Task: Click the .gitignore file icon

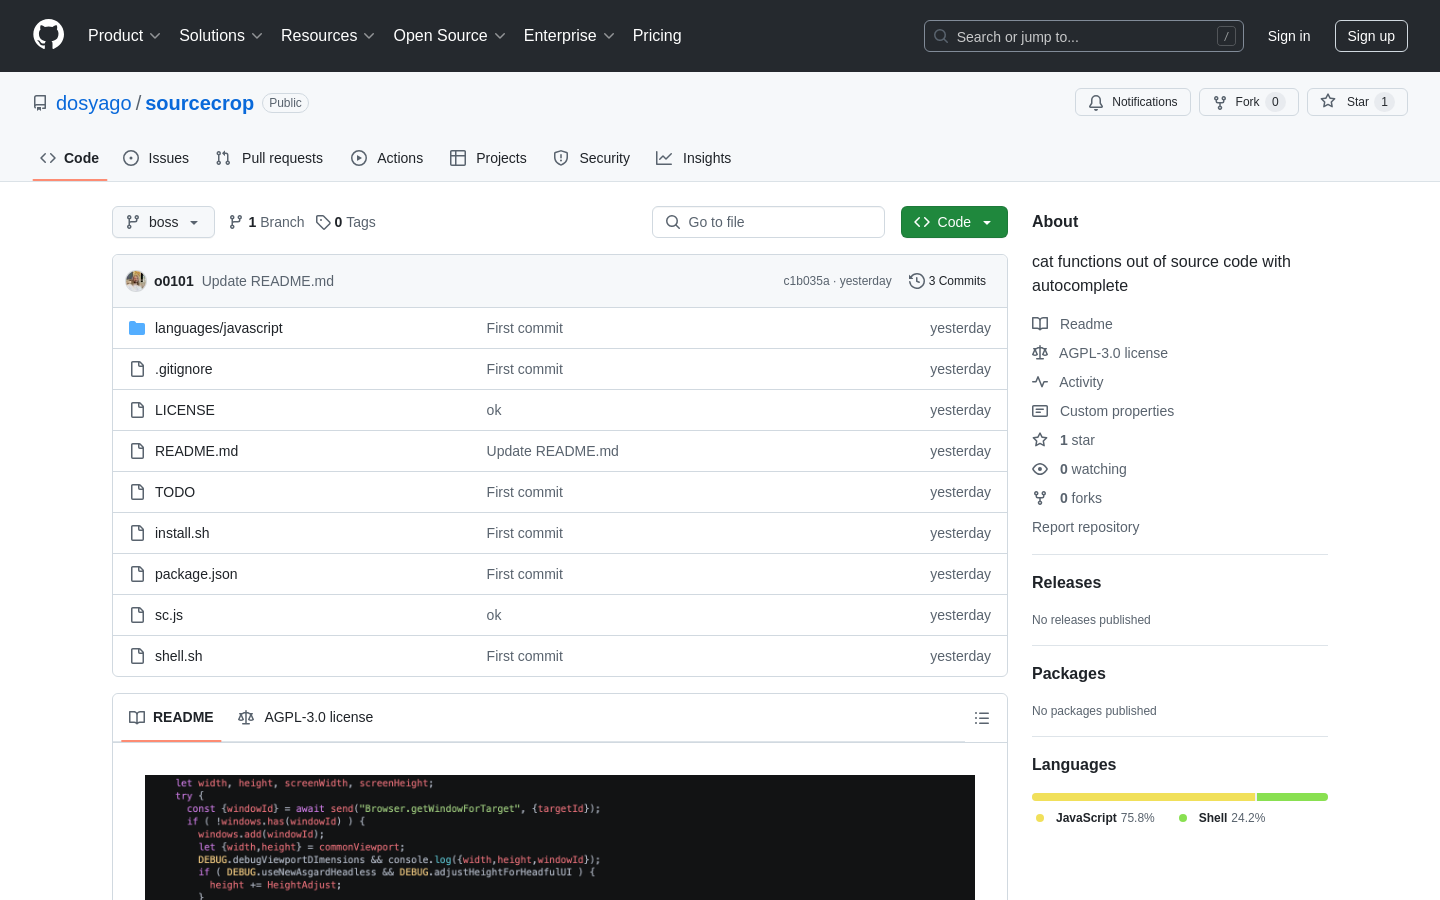Action: pos(137,369)
